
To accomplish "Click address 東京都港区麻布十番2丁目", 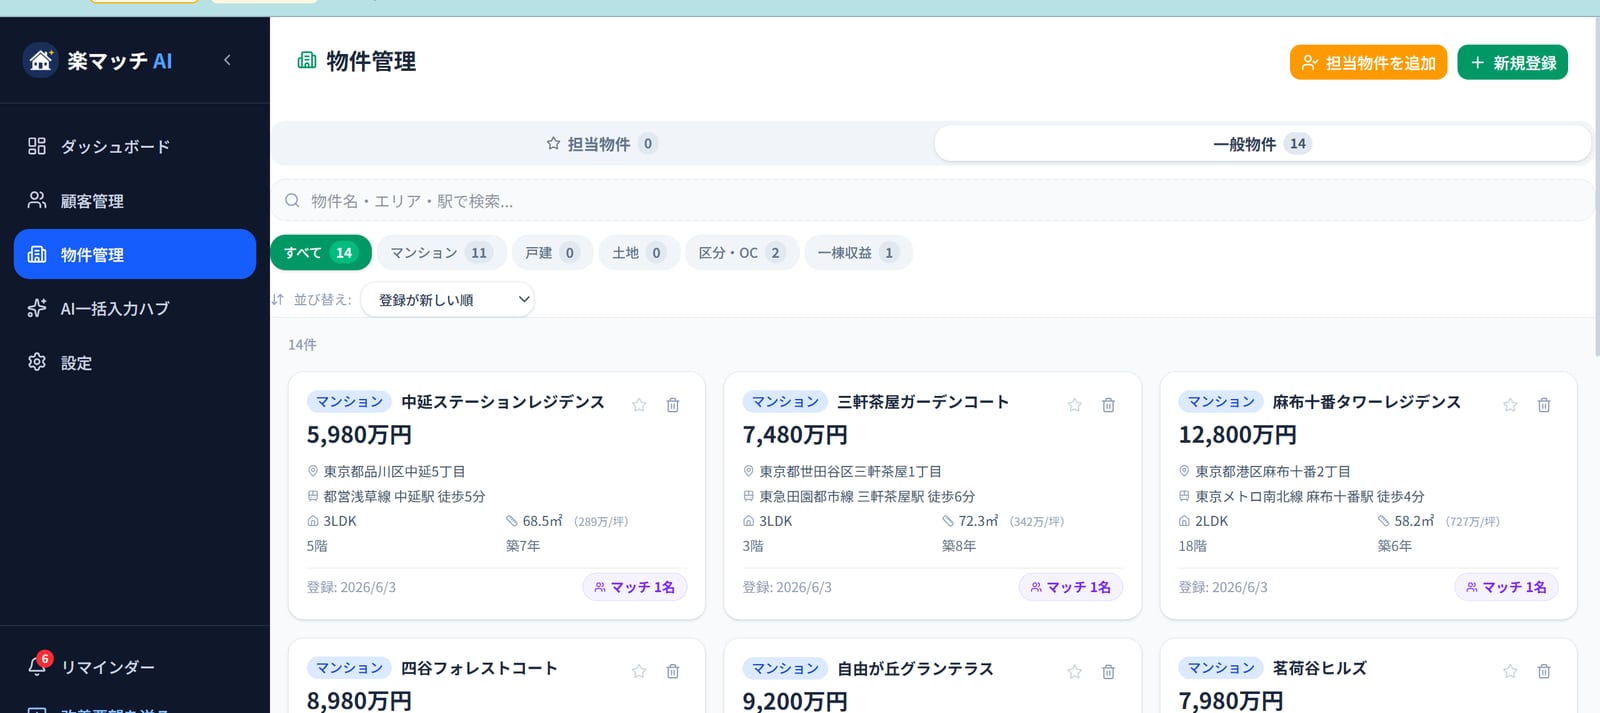I will click(1273, 471).
